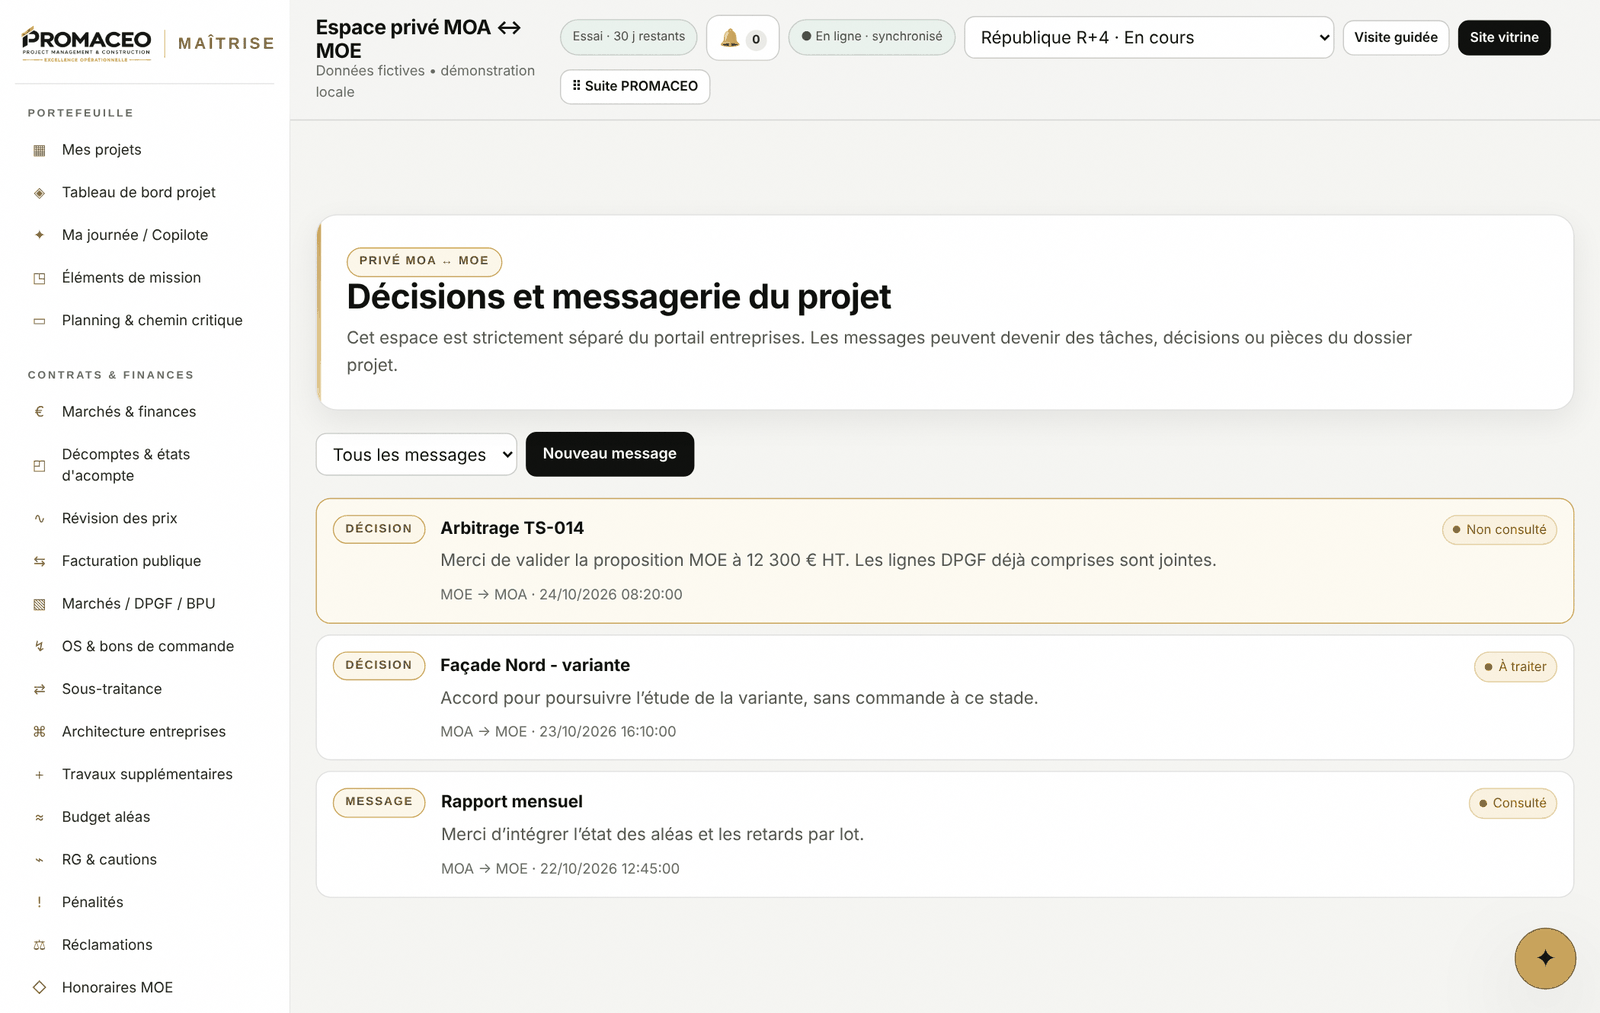The width and height of the screenshot is (1600, 1013).
Task: Click the exclamation icon beside Pénalités
Action: point(39,903)
